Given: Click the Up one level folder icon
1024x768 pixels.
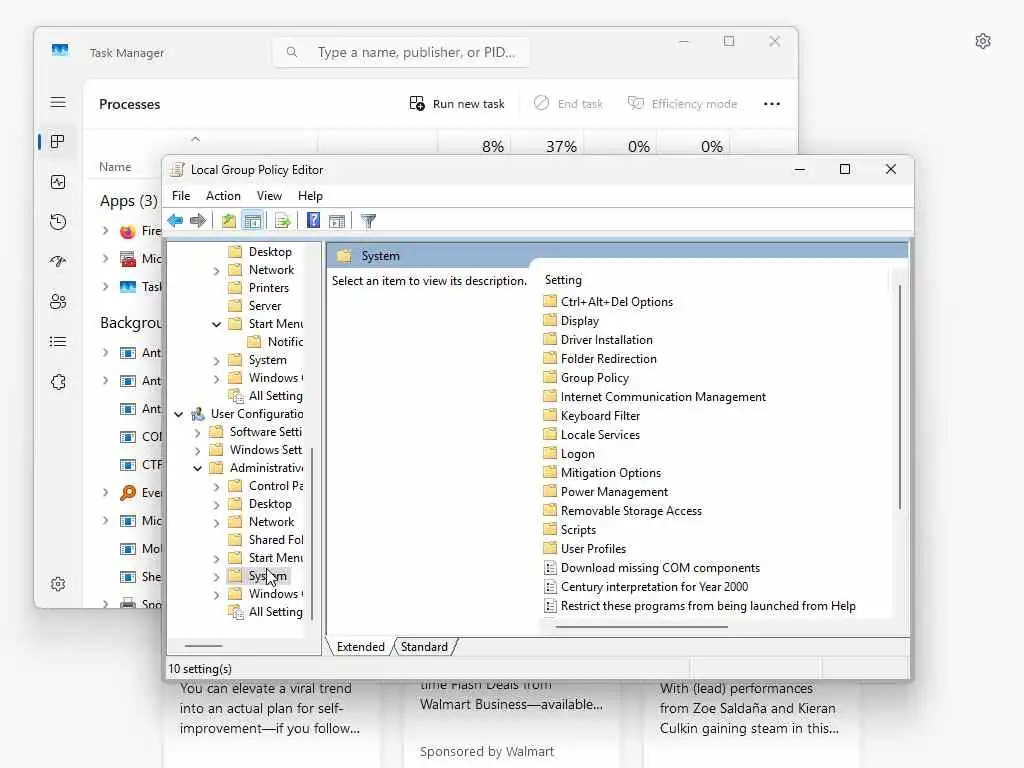Looking at the screenshot, I should [x=228, y=221].
